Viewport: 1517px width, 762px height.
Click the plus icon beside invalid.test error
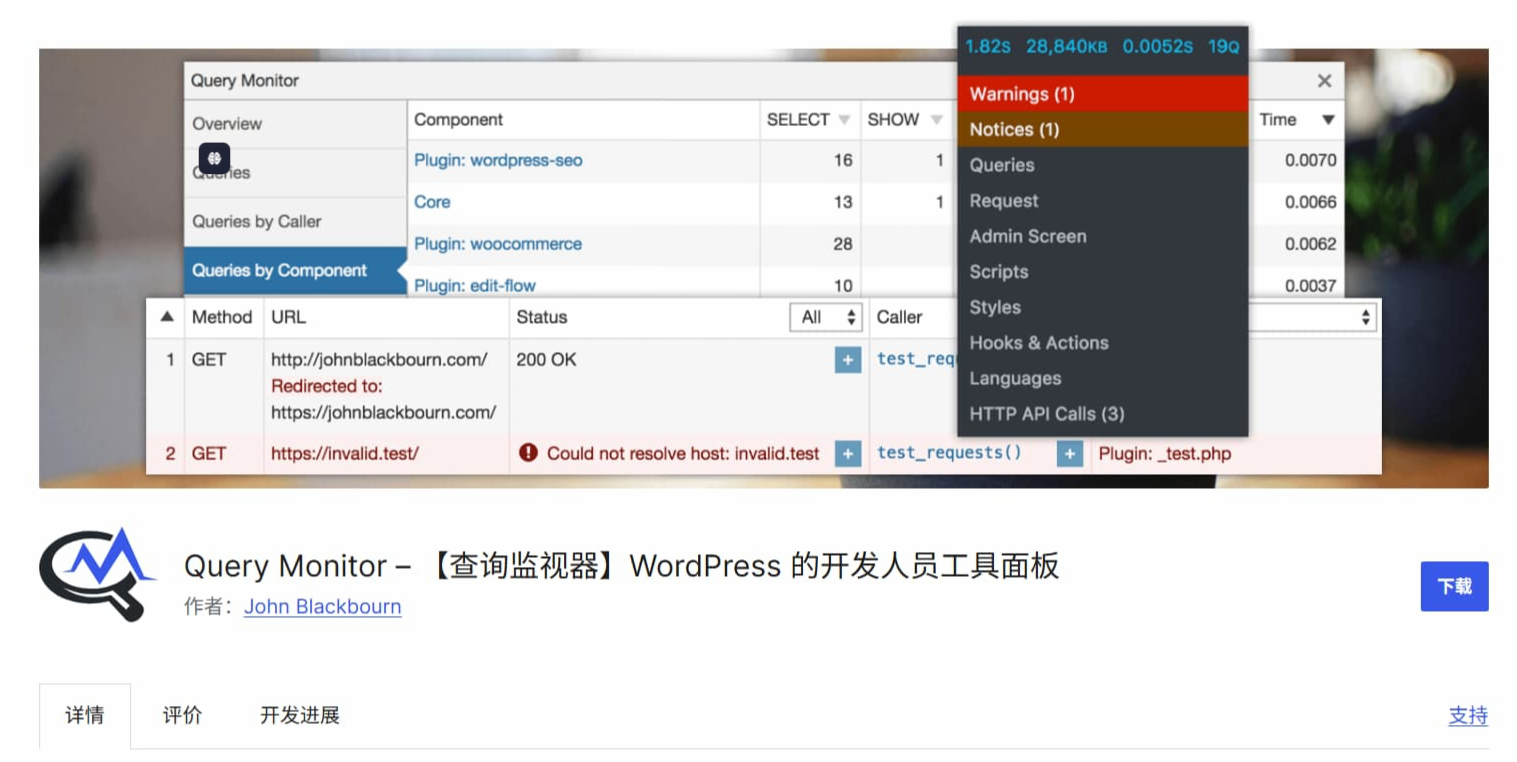point(847,454)
